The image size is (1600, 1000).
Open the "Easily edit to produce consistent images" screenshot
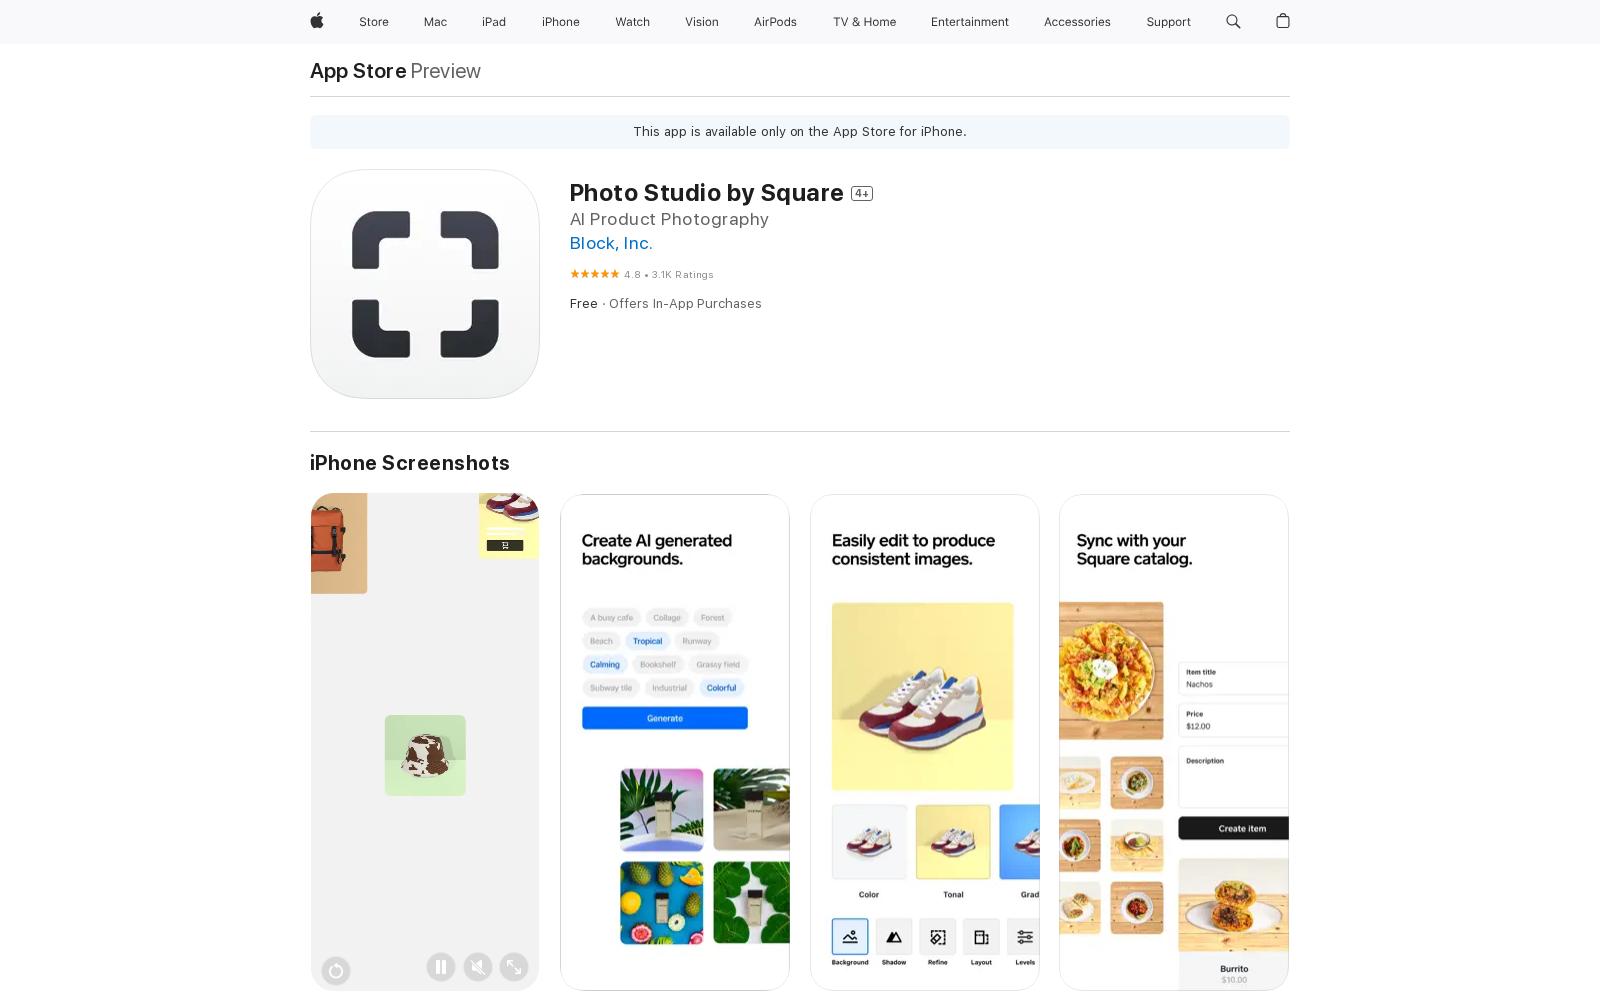[925, 742]
